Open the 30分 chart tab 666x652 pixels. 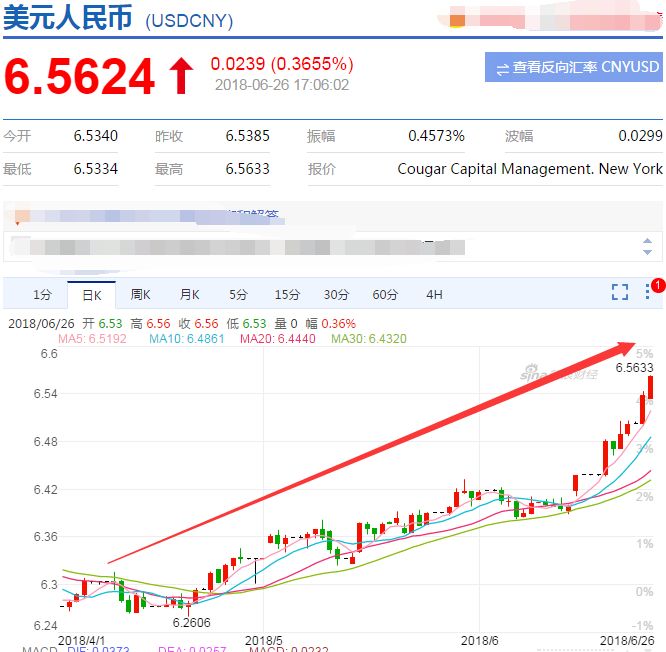click(336, 294)
